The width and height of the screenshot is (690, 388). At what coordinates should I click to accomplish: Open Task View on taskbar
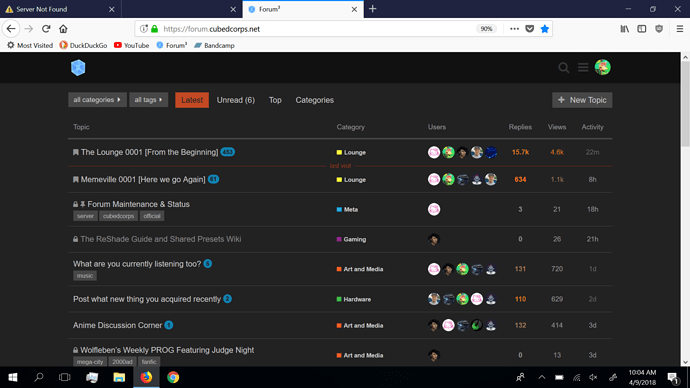point(65,377)
